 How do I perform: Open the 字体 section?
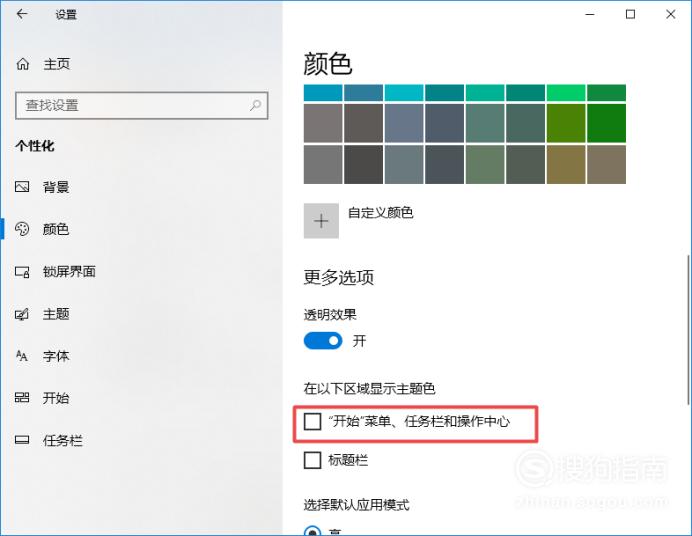coord(56,356)
